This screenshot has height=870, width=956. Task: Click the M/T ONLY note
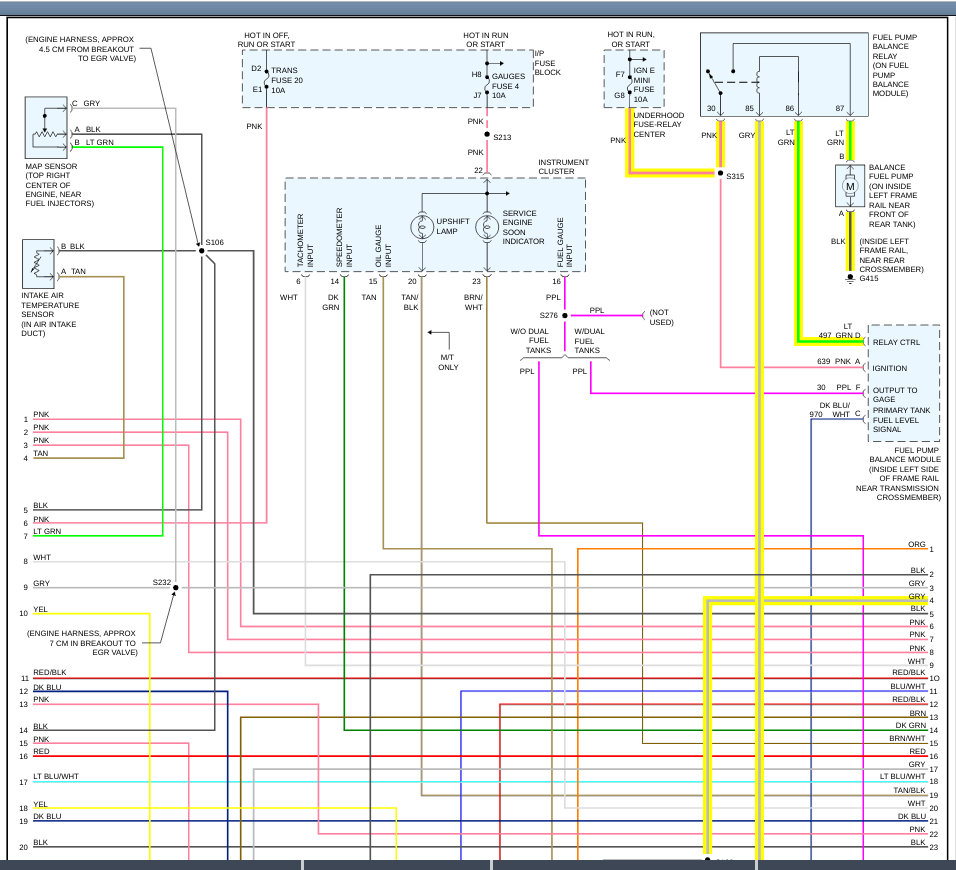(448, 362)
